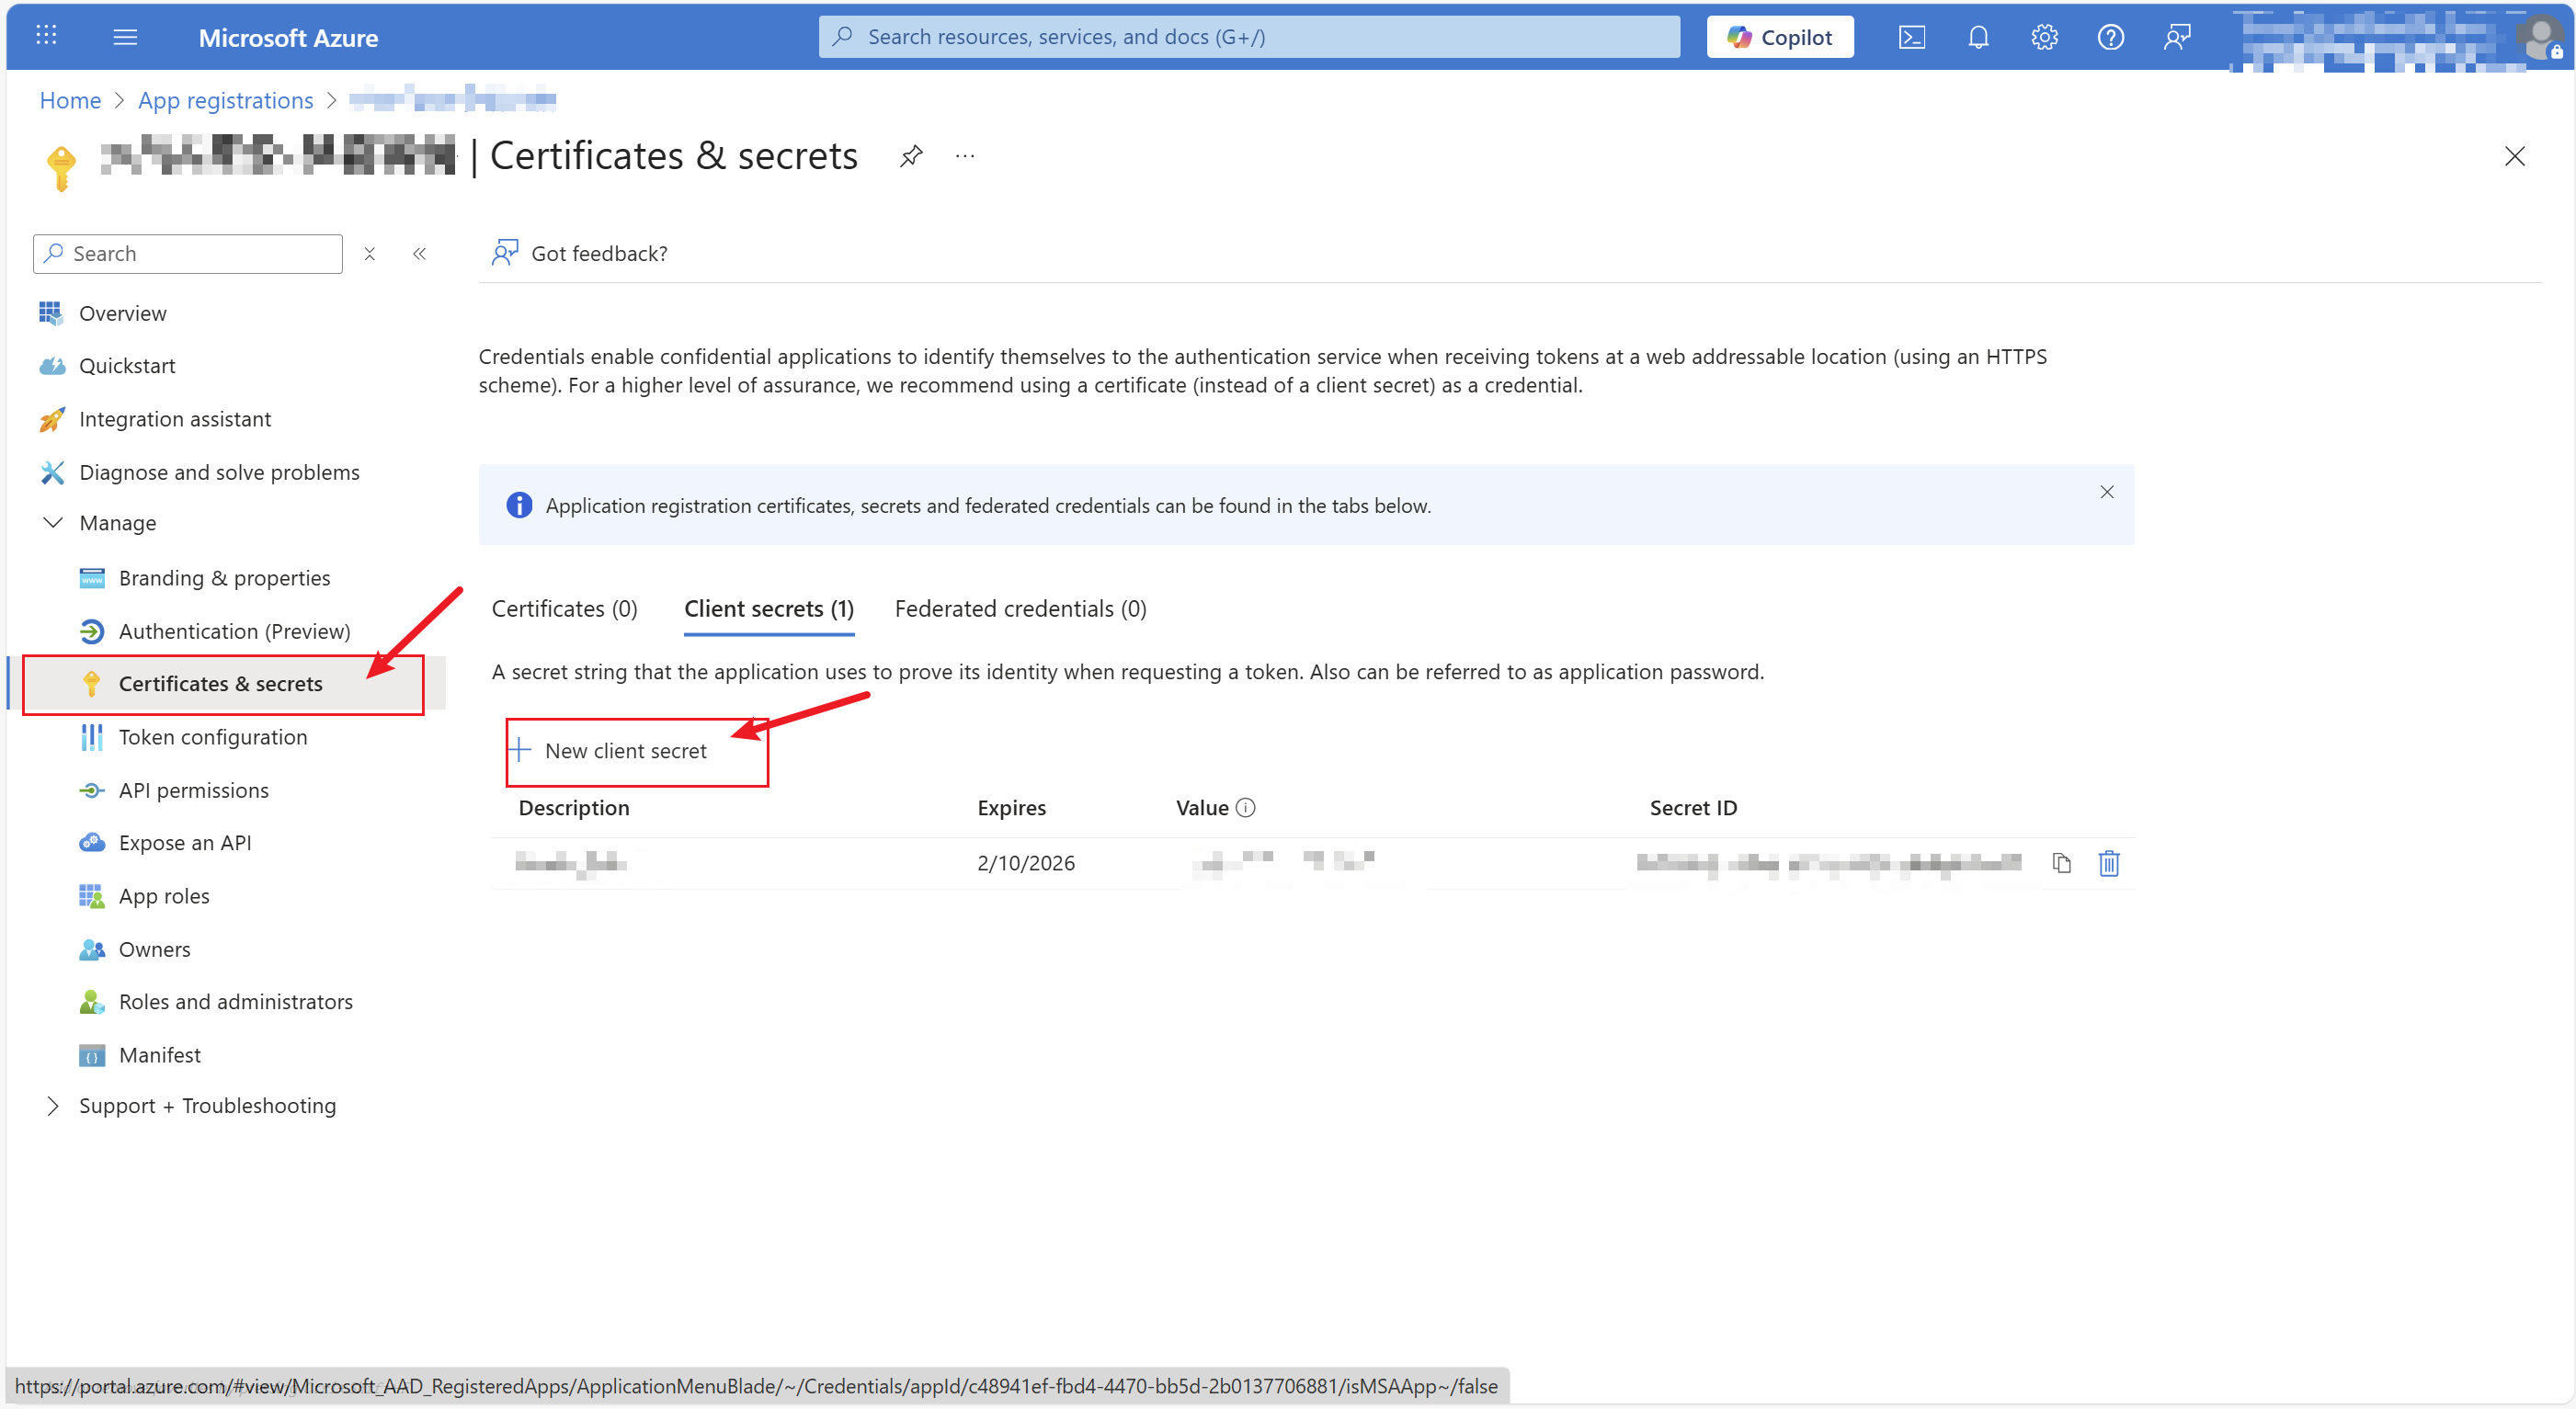Image resolution: width=2576 pixels, height=1409 pixels.
Task: Pin the Certificates & secrets blade
Action: (910, 156)
